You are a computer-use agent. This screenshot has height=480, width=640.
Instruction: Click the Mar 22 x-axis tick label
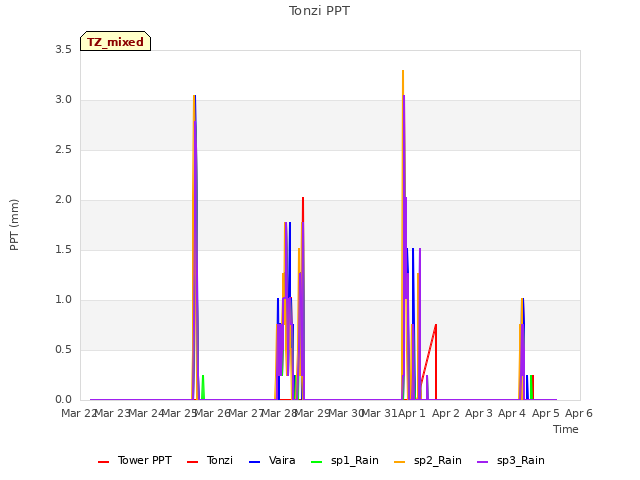79,413
